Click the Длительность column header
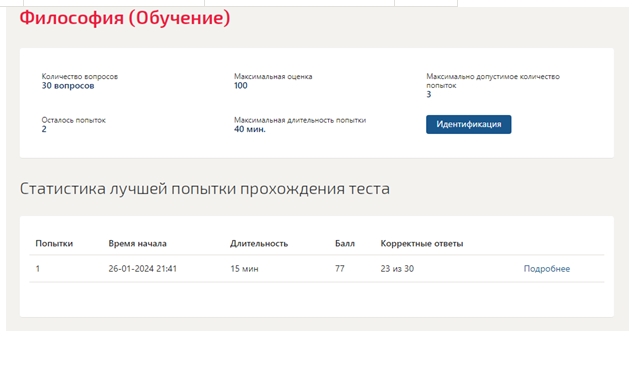Viewport: 643px width, 367px height. pos(259,243)
